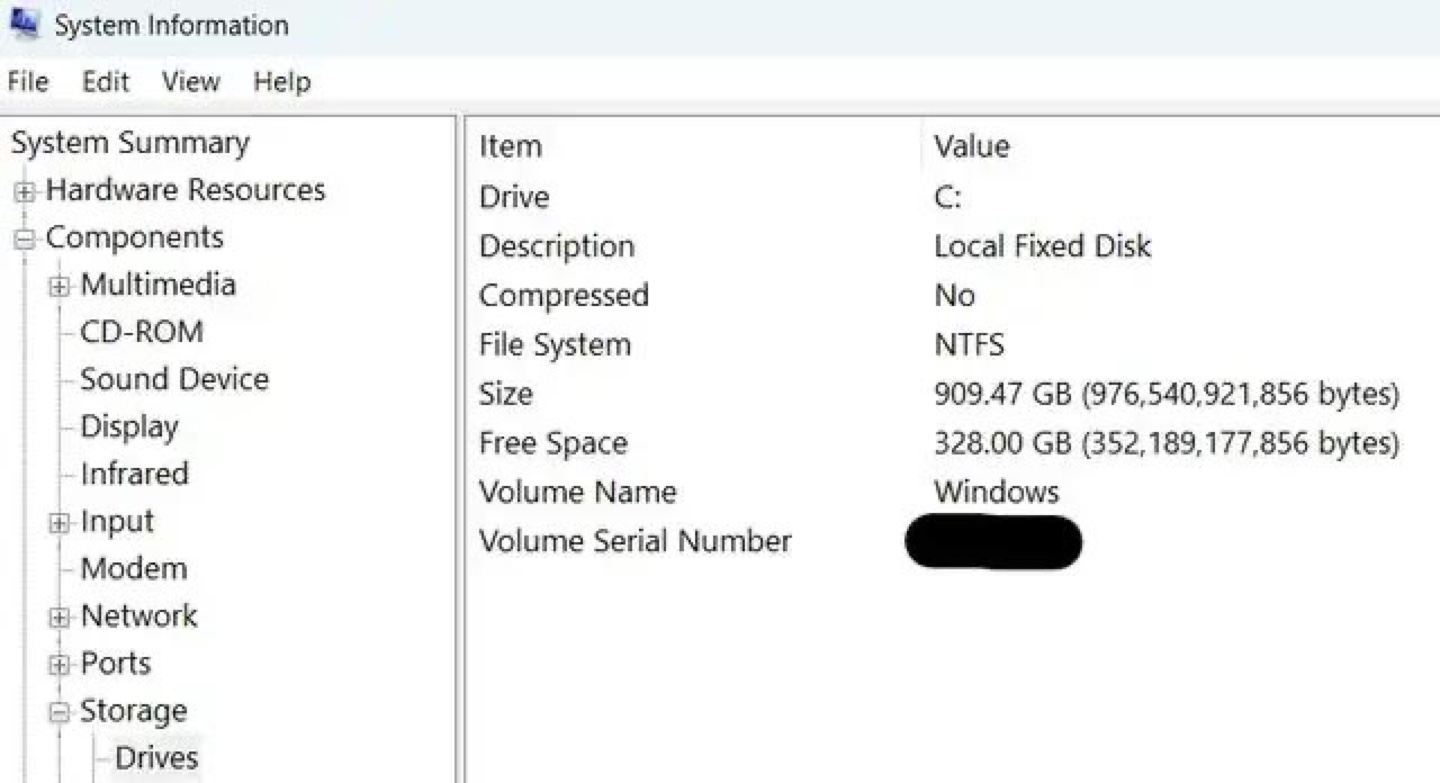This screenshot has width=1440, height=783.
Task: Select the Modem tree item
Action: [x=133, y=569]
